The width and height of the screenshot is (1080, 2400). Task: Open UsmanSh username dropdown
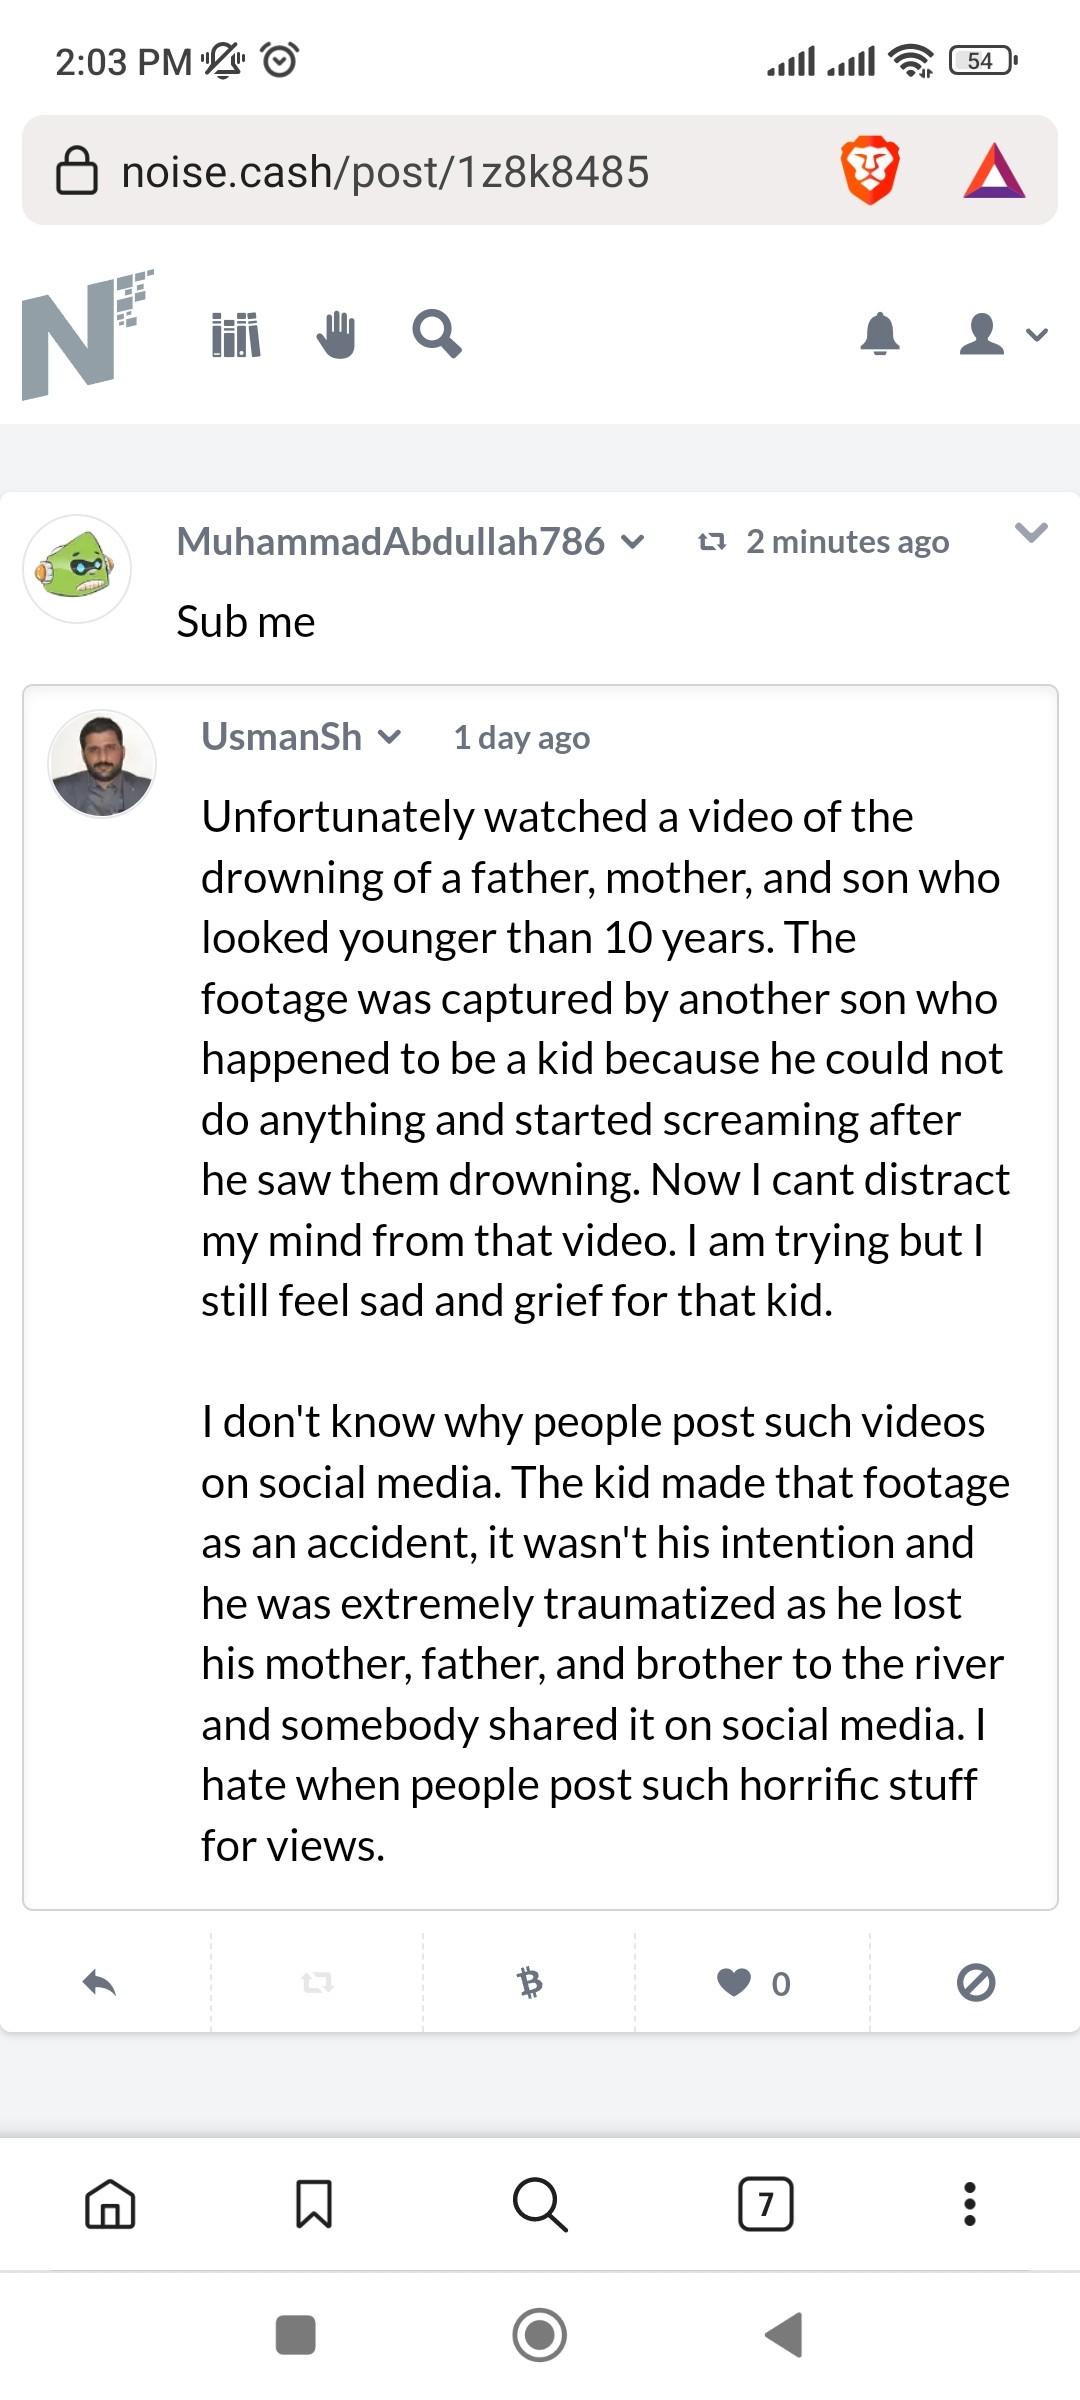pos(389,737)
